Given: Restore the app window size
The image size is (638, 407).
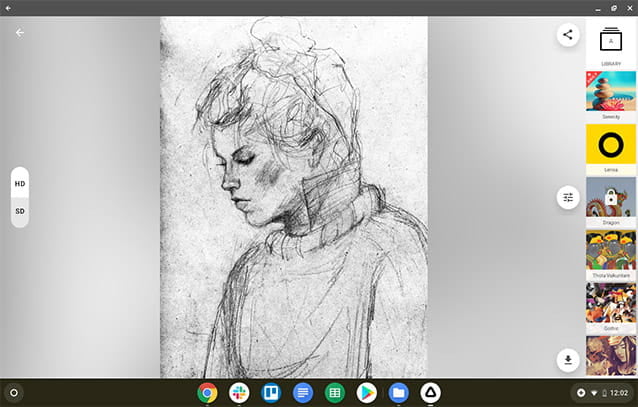Looking at the screenshot, I should (x=614, y=8).
